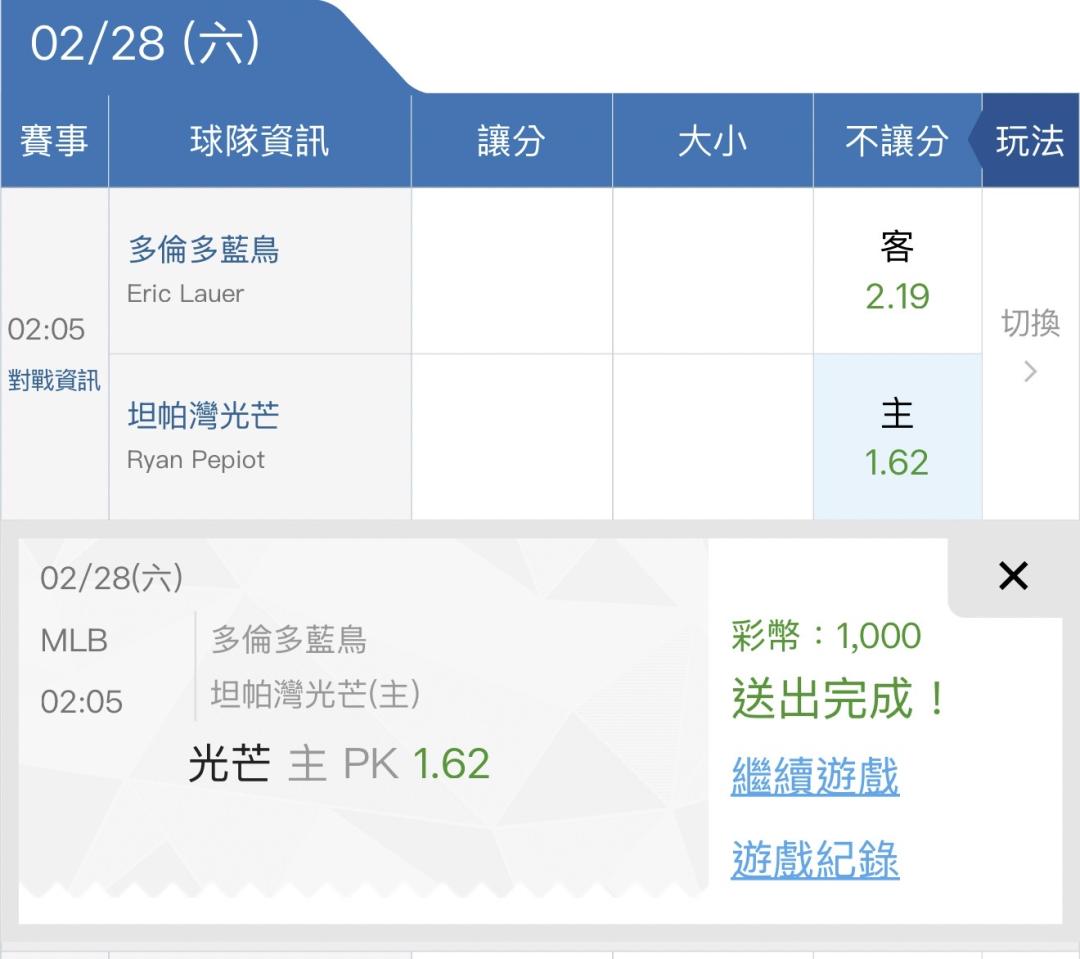Select the away 客 2.19 odds cell
Image resolution: width=1080 pixels, height=959 pixels.
click(897, 272)
